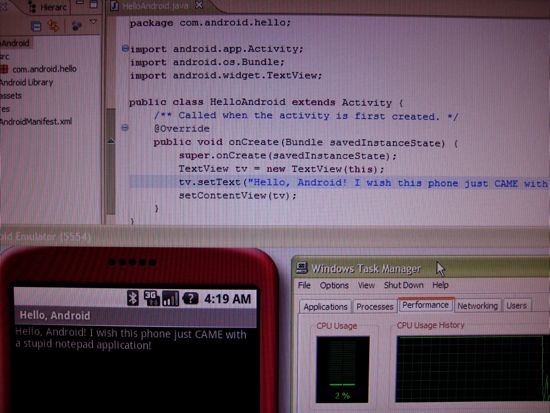This screenshot has width=550, height=413.
Task: Click the battery status icon in emulator
Action: [190, 299]
